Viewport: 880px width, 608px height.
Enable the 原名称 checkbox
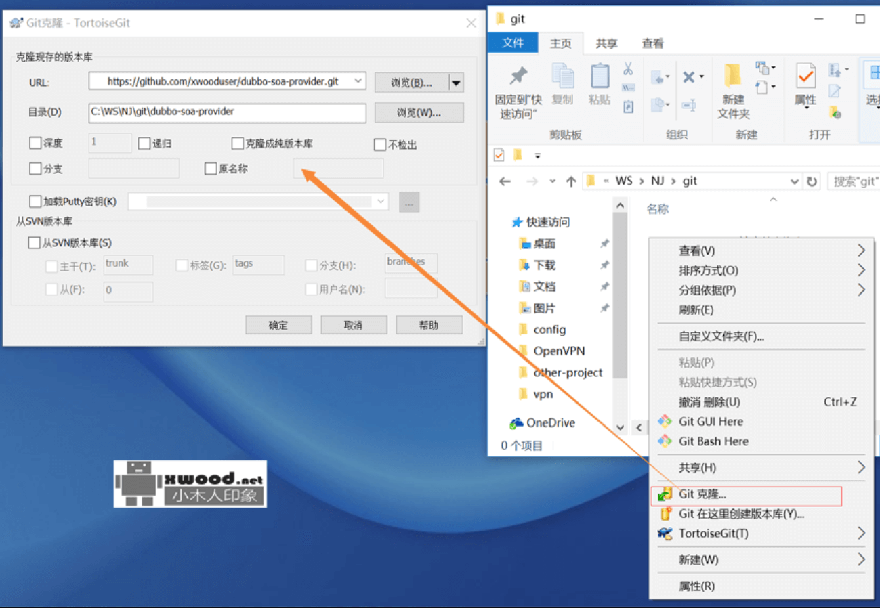210,168
